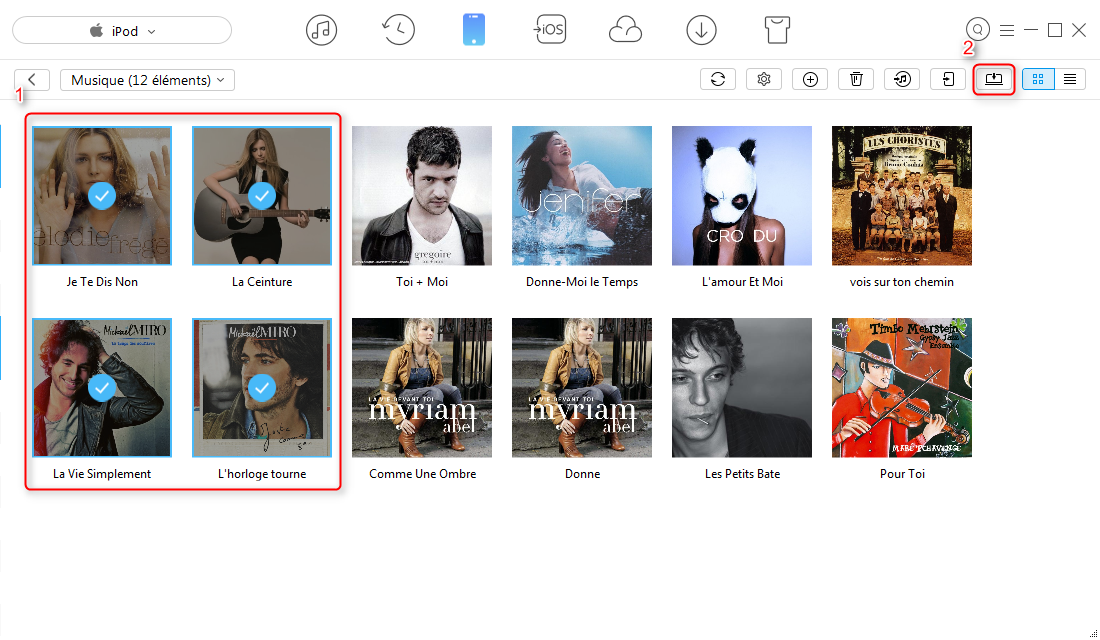
Task: Uncheck the Je Te Dis Non checkmark
Action: click(x=102, y=196)
